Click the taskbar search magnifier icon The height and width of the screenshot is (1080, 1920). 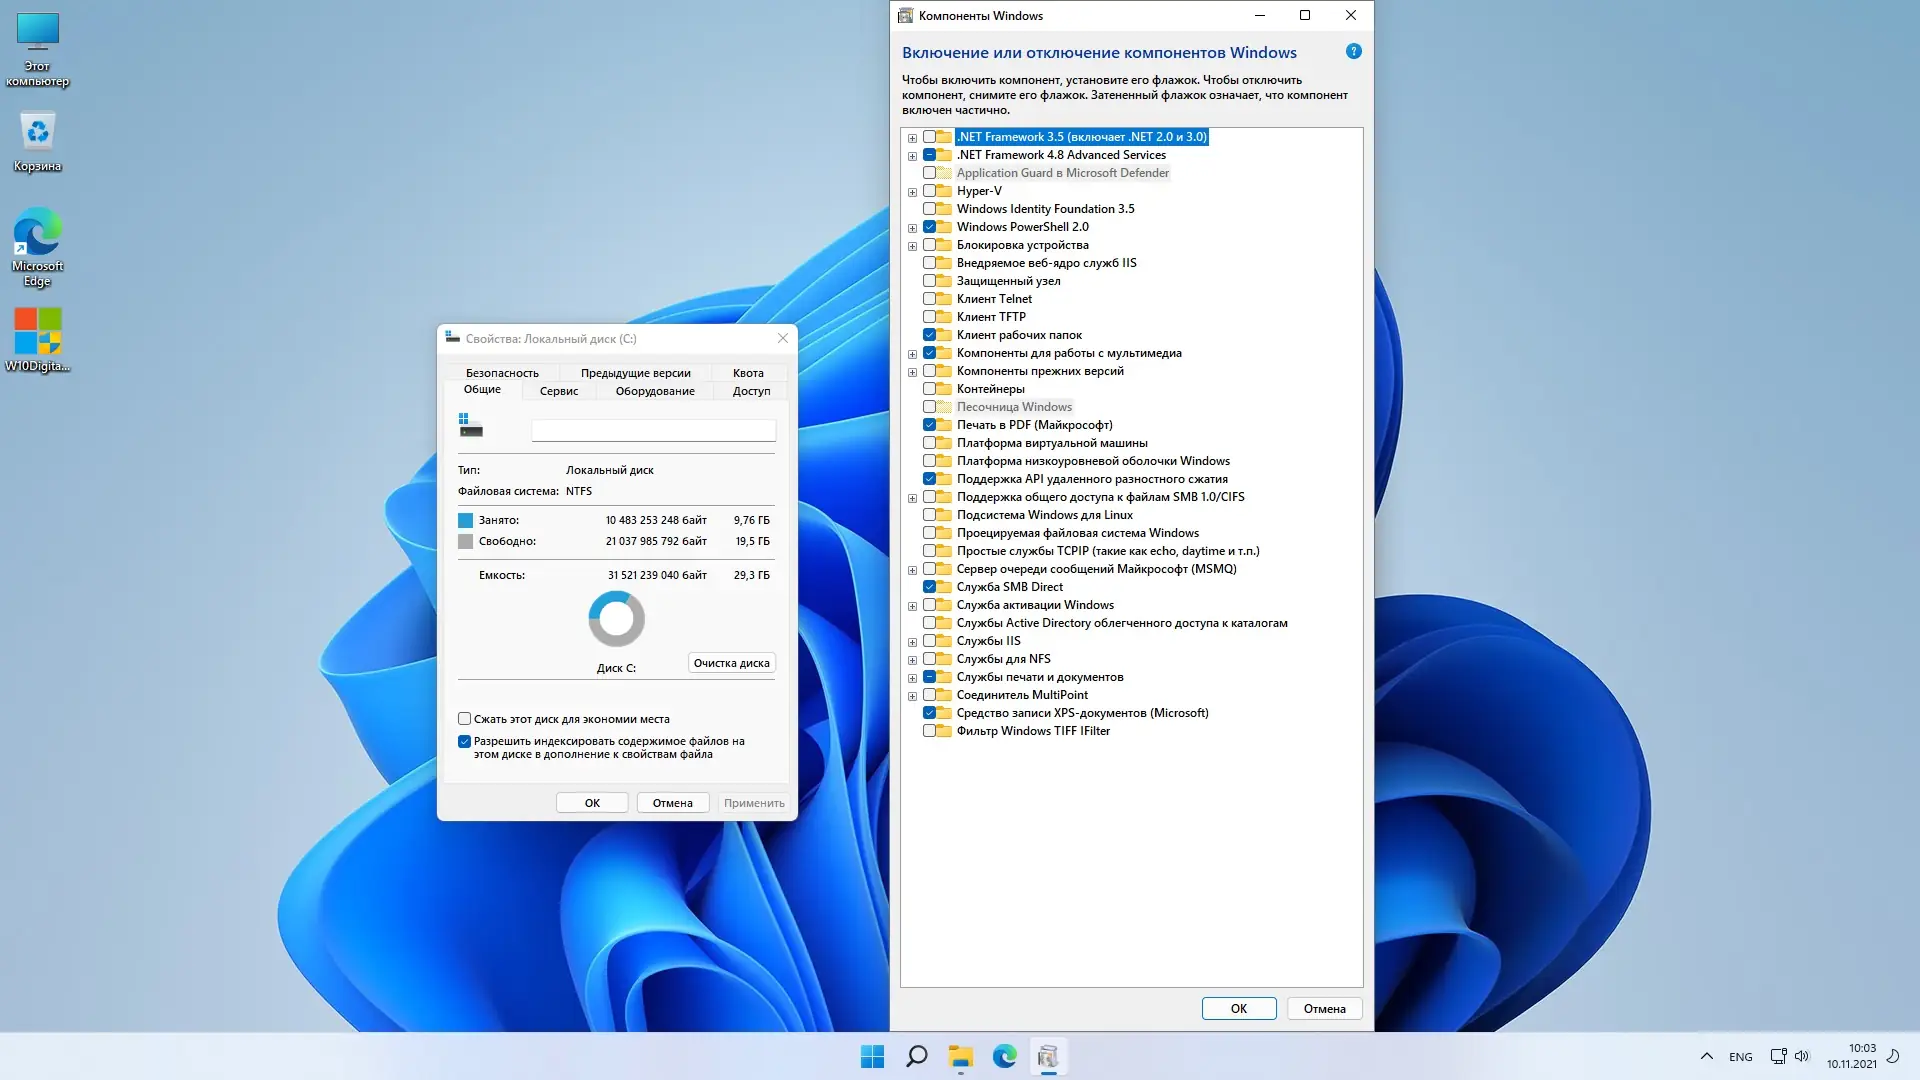click(x=916, y=1056)
